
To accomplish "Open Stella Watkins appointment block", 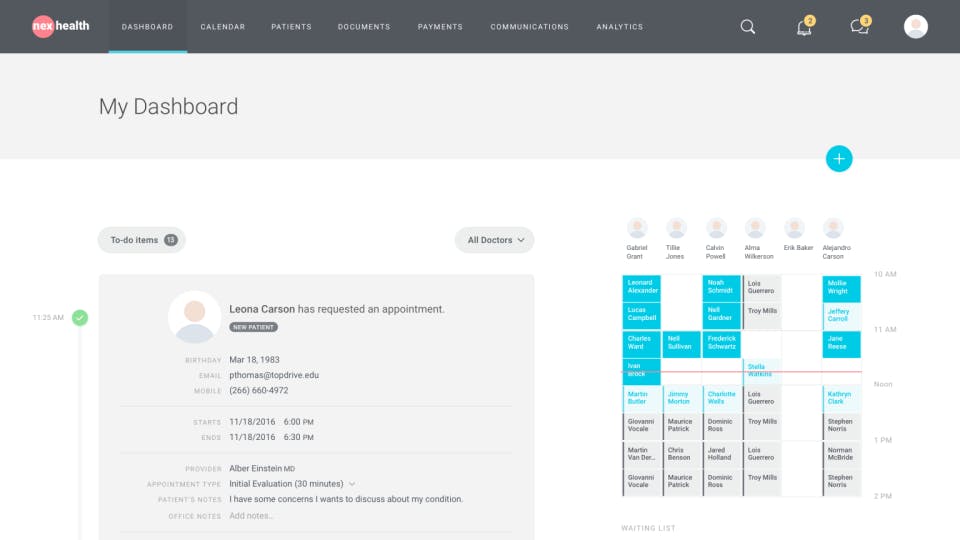I will click(762, 372).
